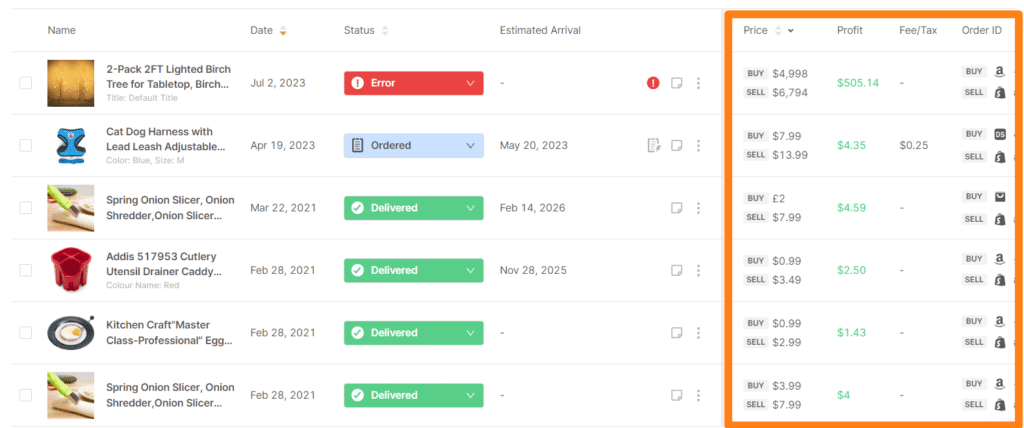Tick checkbox for Cat Dog Harness order

tap(26, 146)
